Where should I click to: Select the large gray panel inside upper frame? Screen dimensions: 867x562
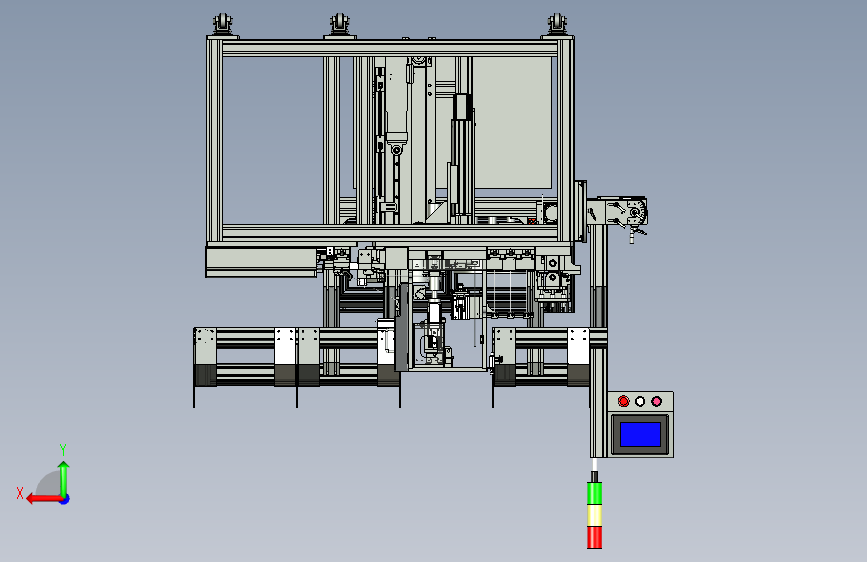coord(512,122)
